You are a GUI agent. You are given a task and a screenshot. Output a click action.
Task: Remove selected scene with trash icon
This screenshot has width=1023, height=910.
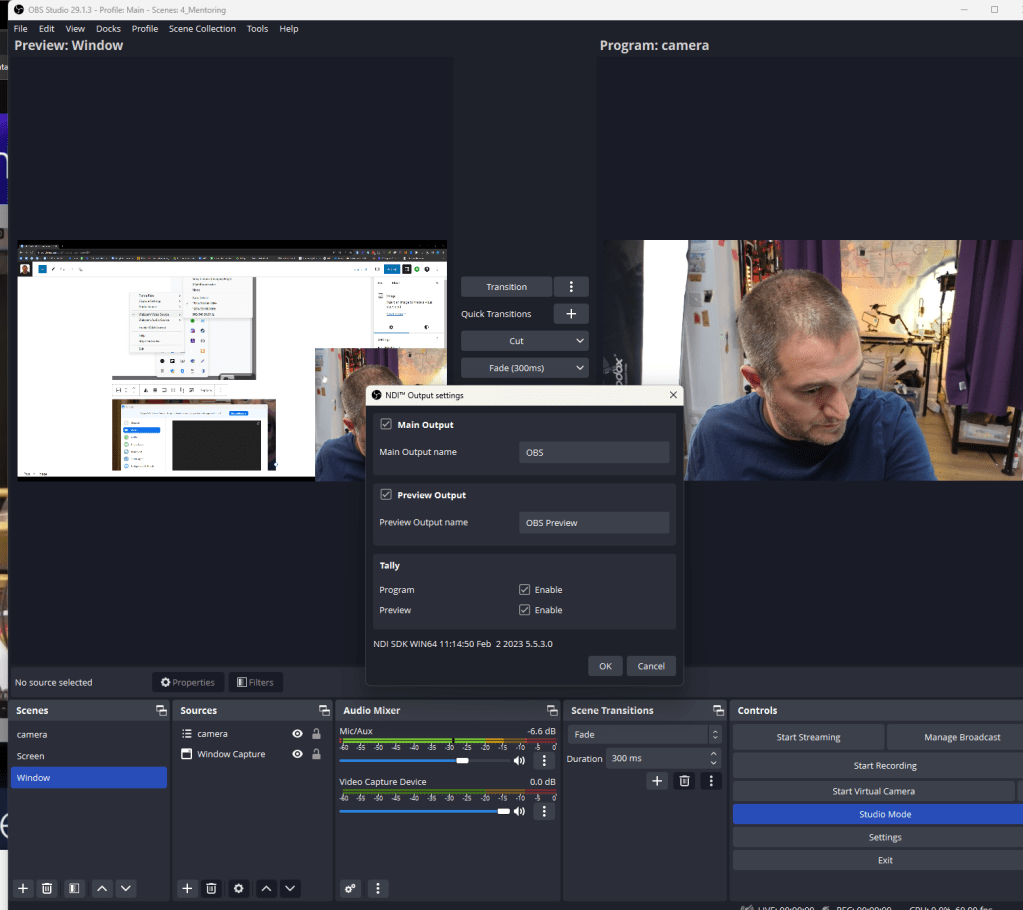pyautogui.click(x=47, y=888)
